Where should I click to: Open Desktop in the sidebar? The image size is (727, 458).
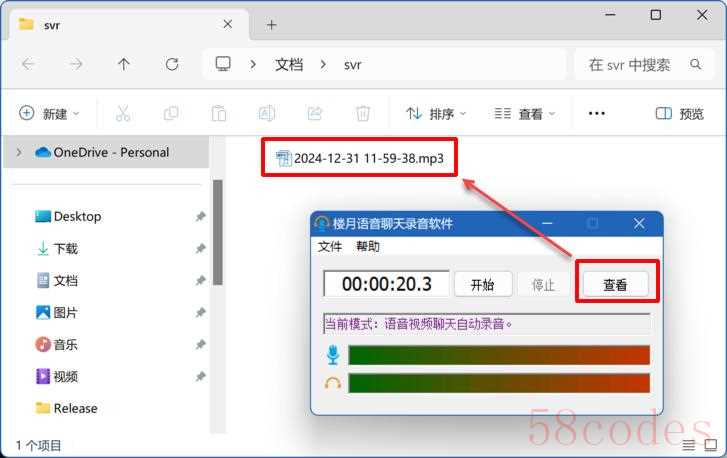[x=77, y=216]
